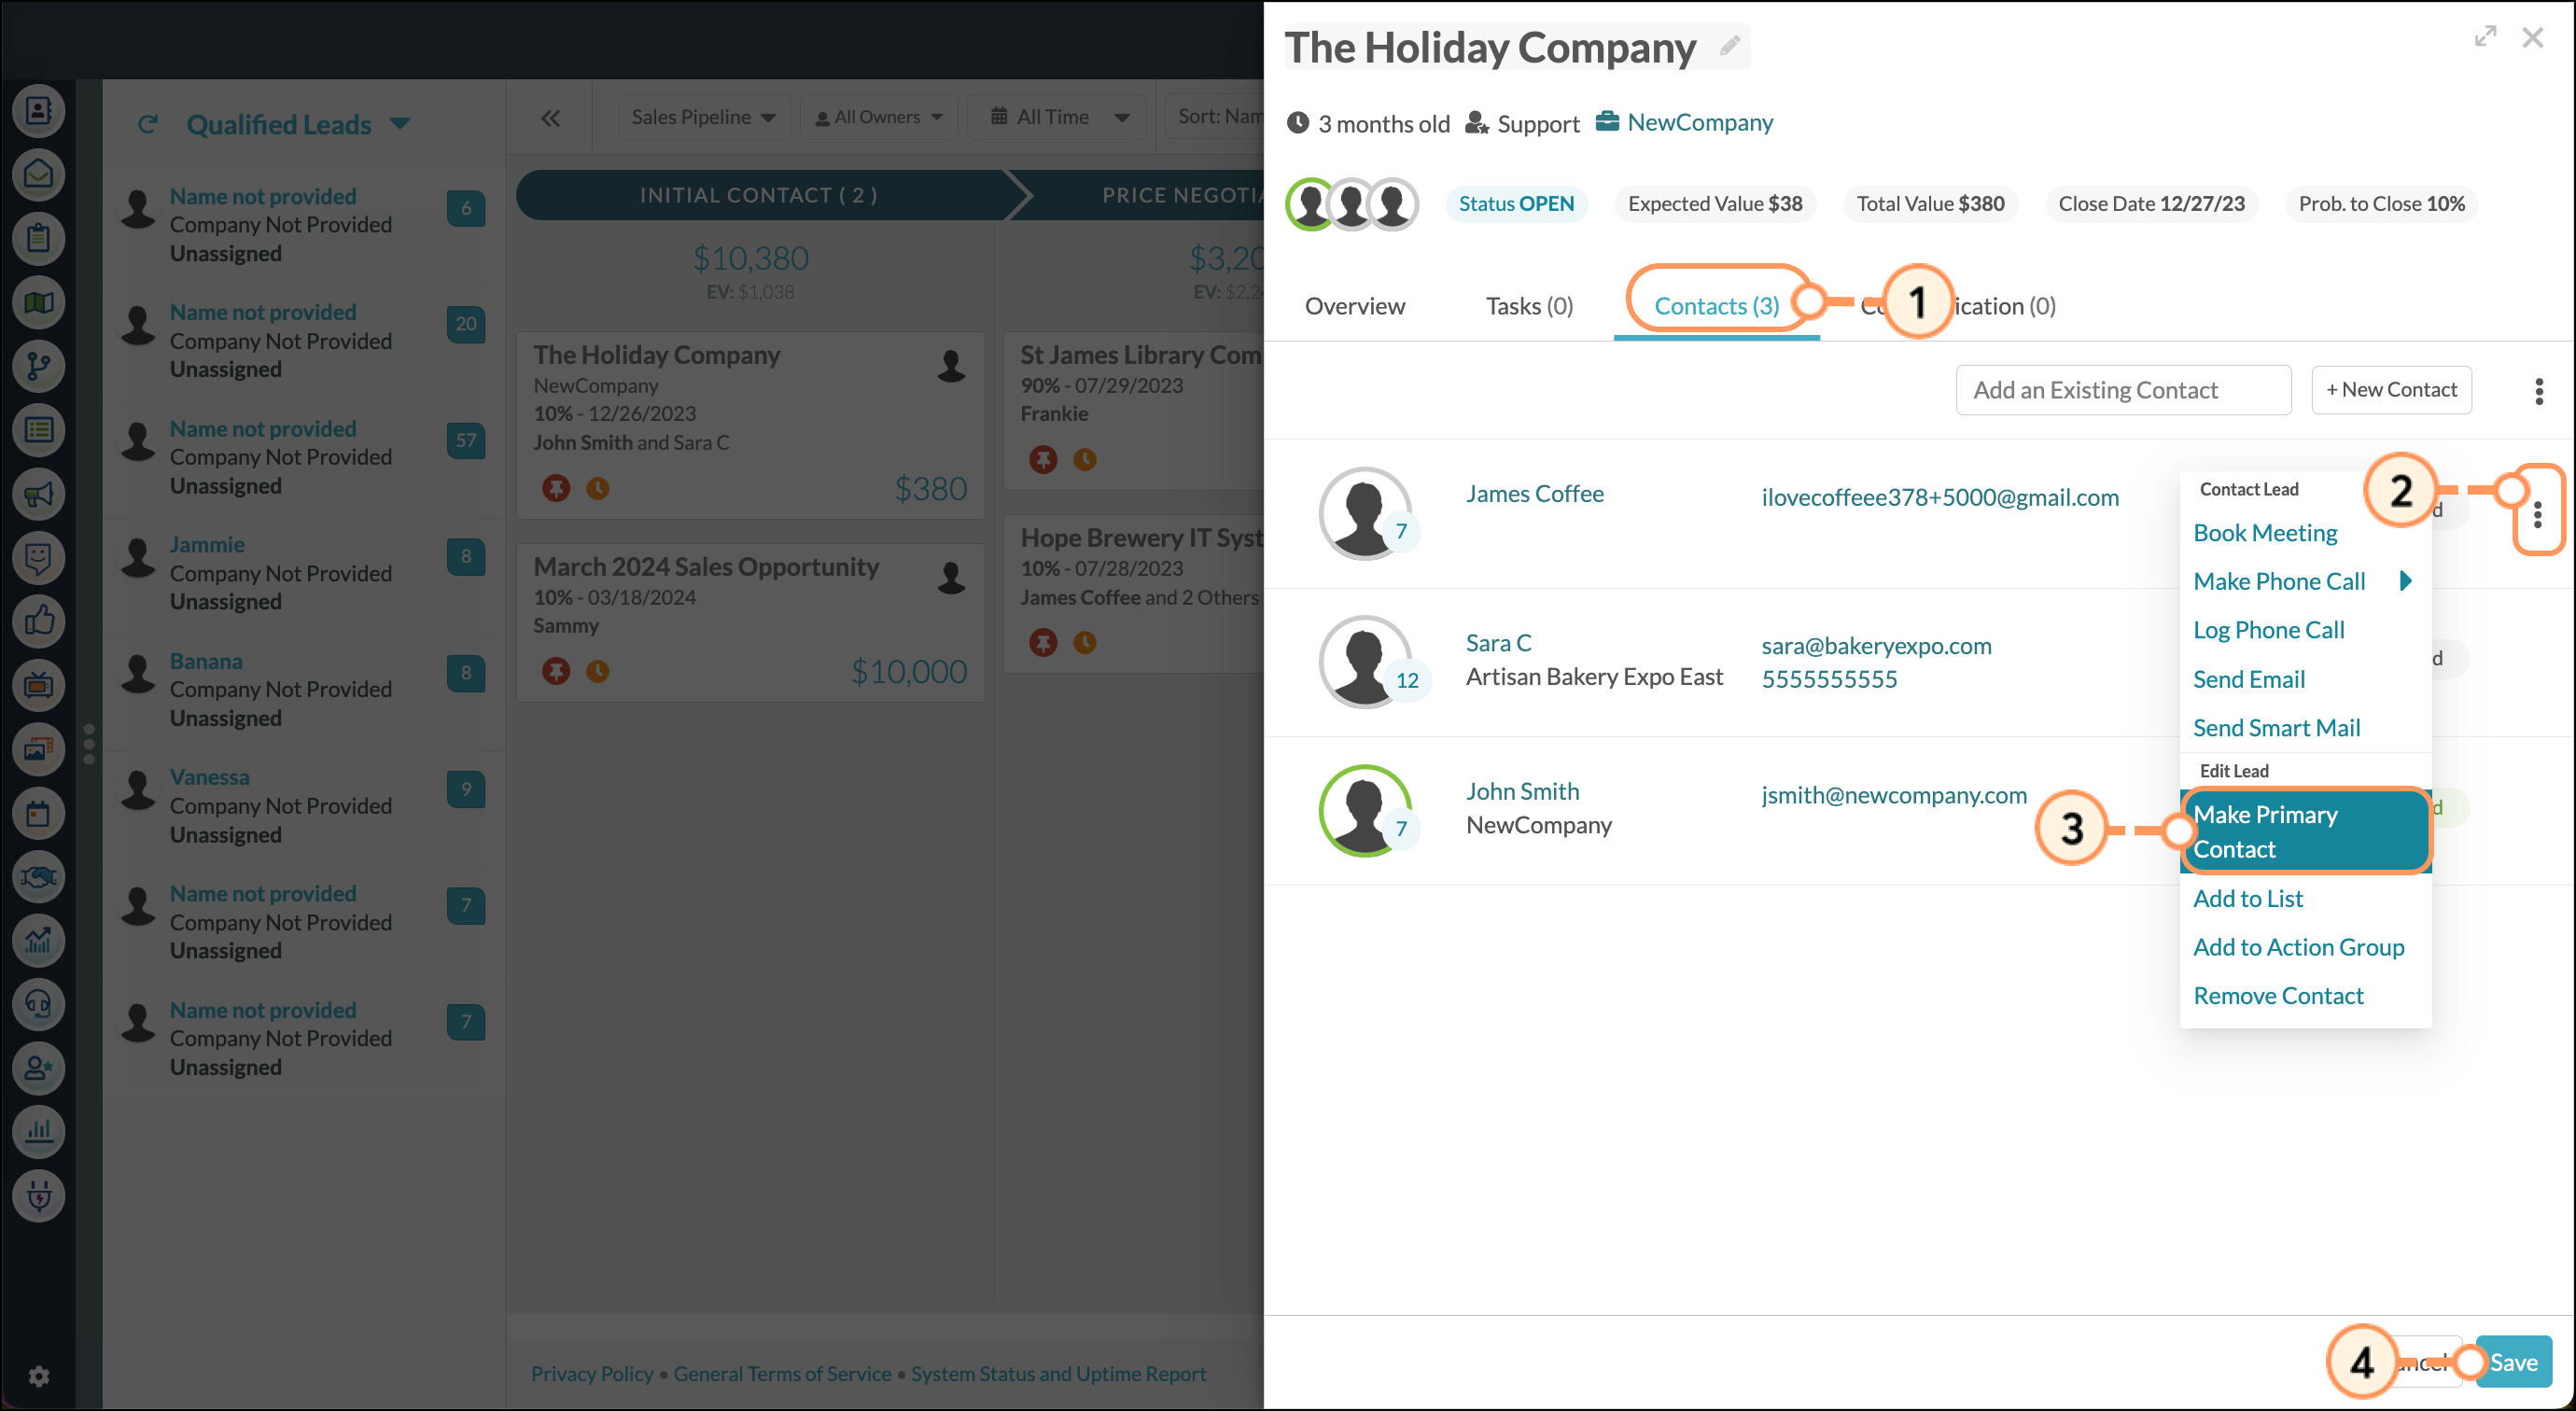The width and height of the screenshot is (2576, 1411).
Task: Click the Status OPEN badge
Action: pyautogui.click(x=1516, y=204)
